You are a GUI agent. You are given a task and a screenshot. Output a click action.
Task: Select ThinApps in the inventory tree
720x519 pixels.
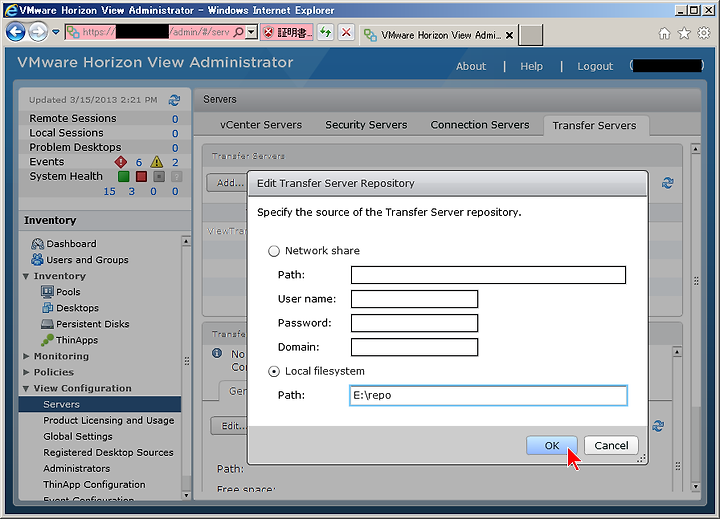click(77, 340)
